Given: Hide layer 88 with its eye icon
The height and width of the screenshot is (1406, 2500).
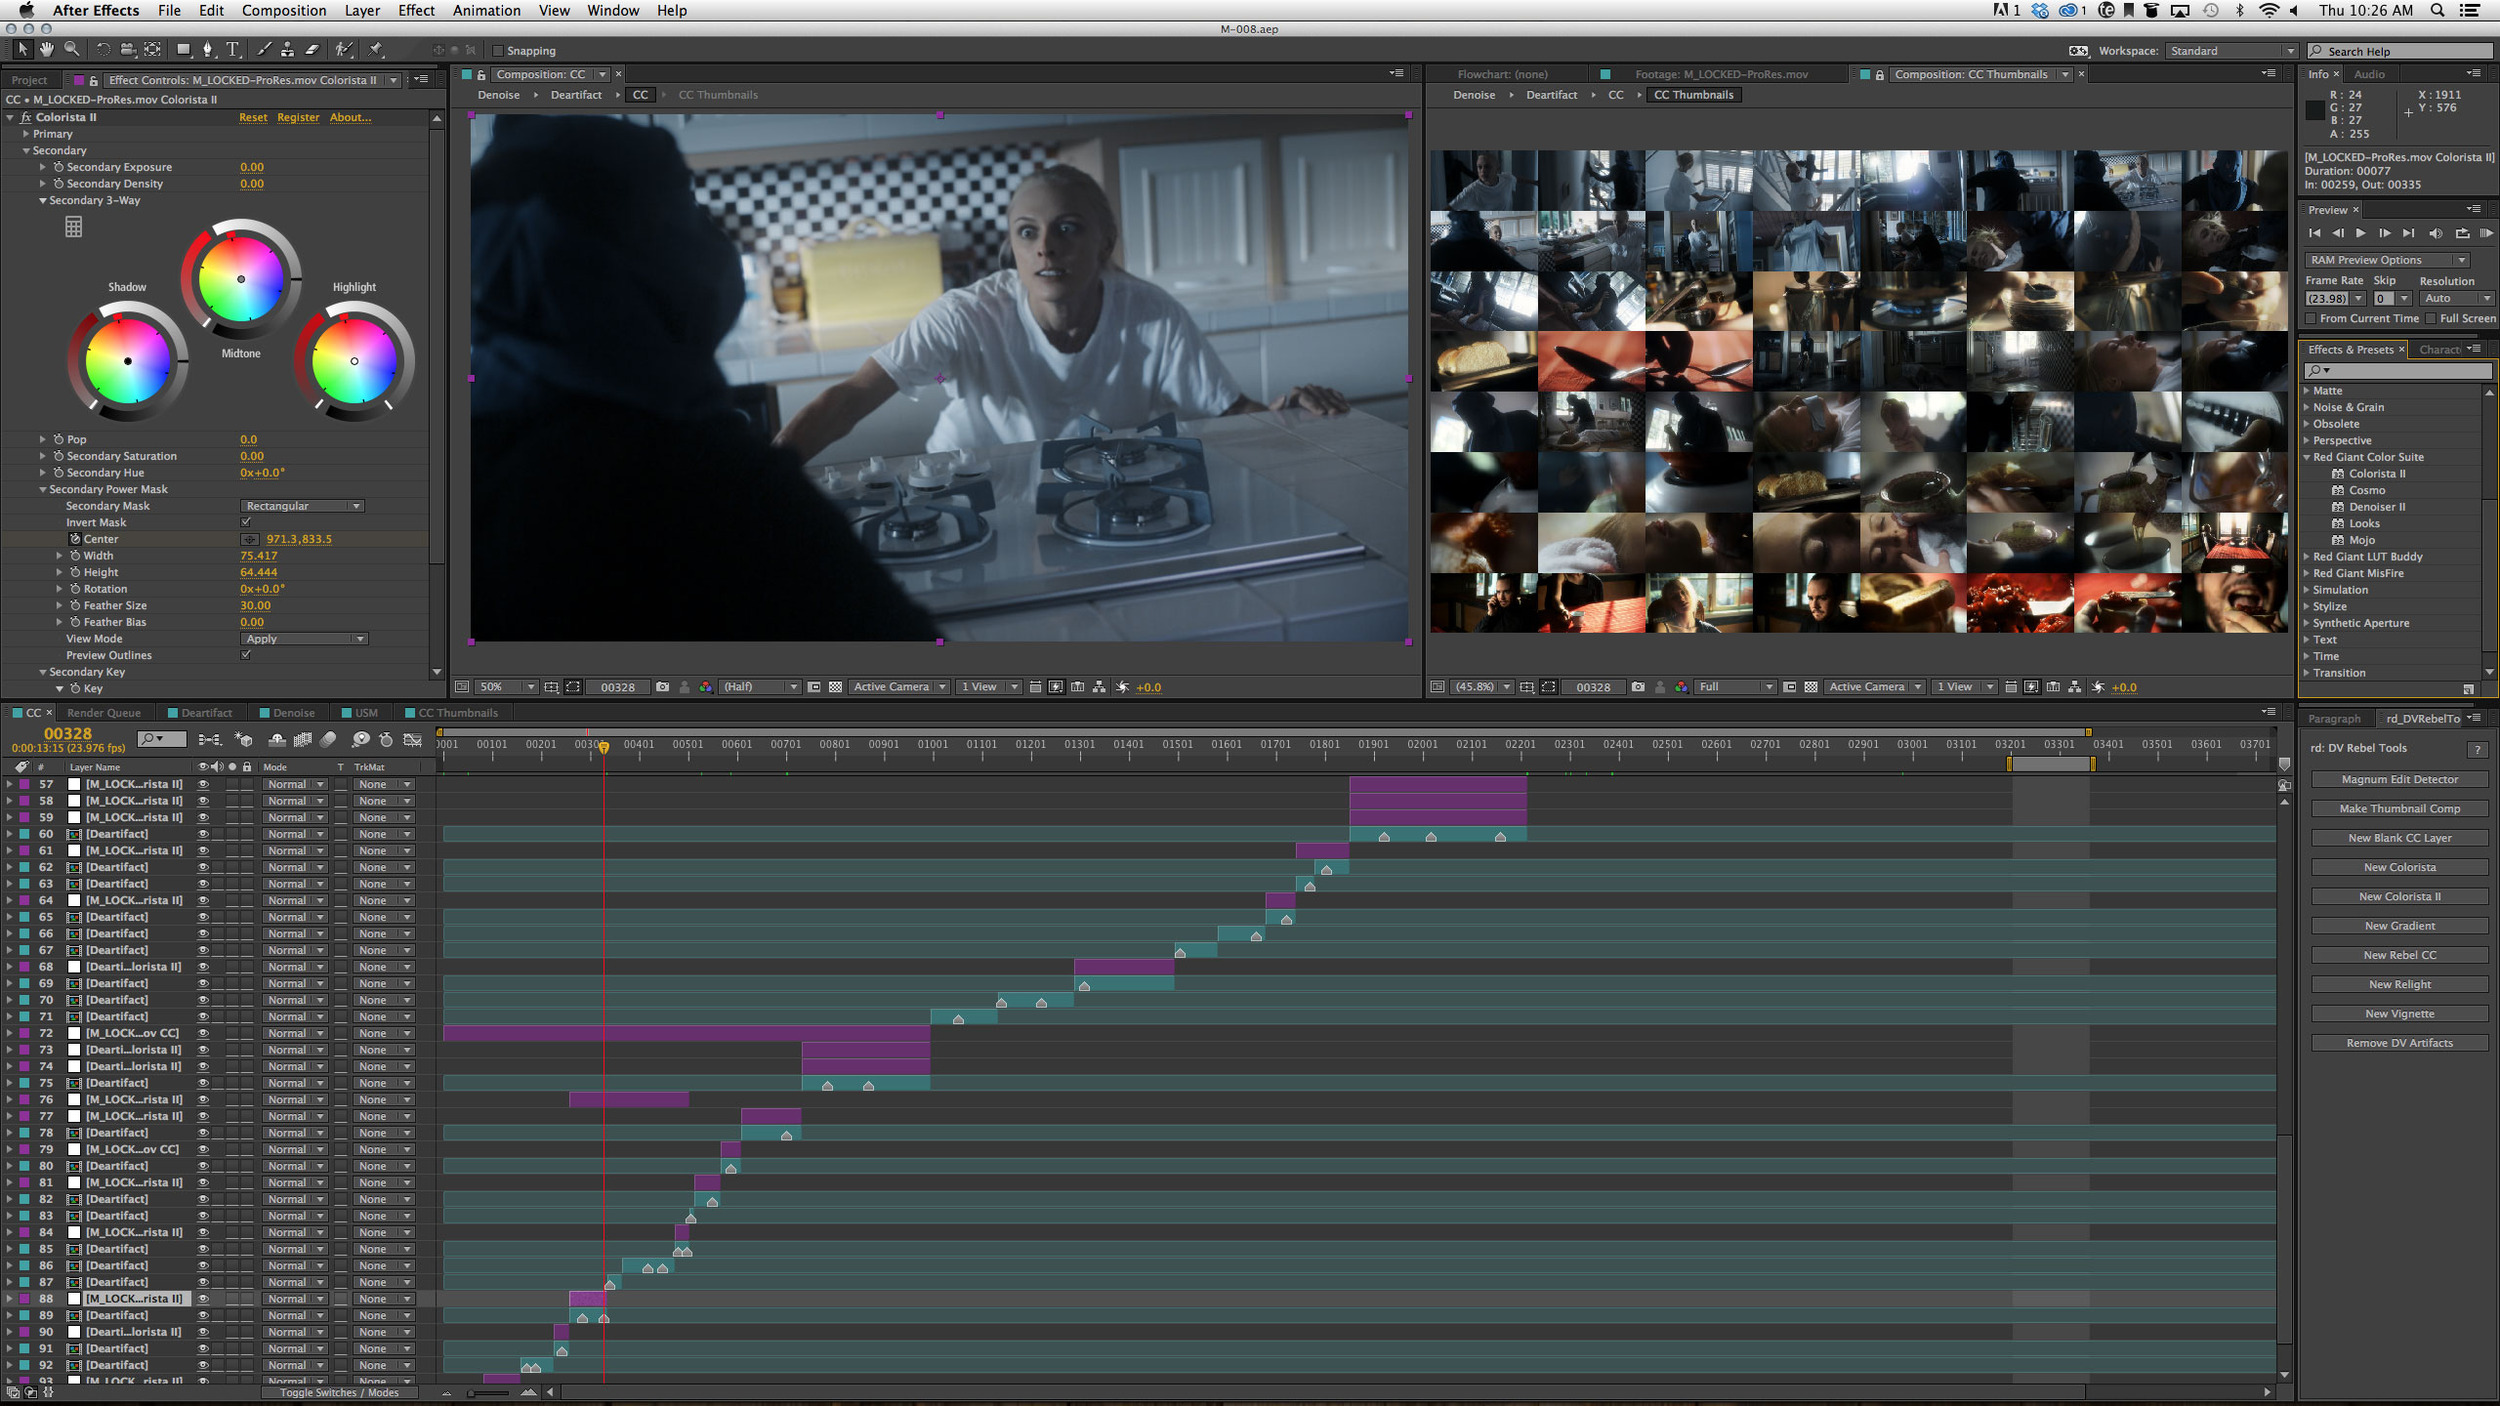Looking at the screenshot, I should pos(203,1299).
